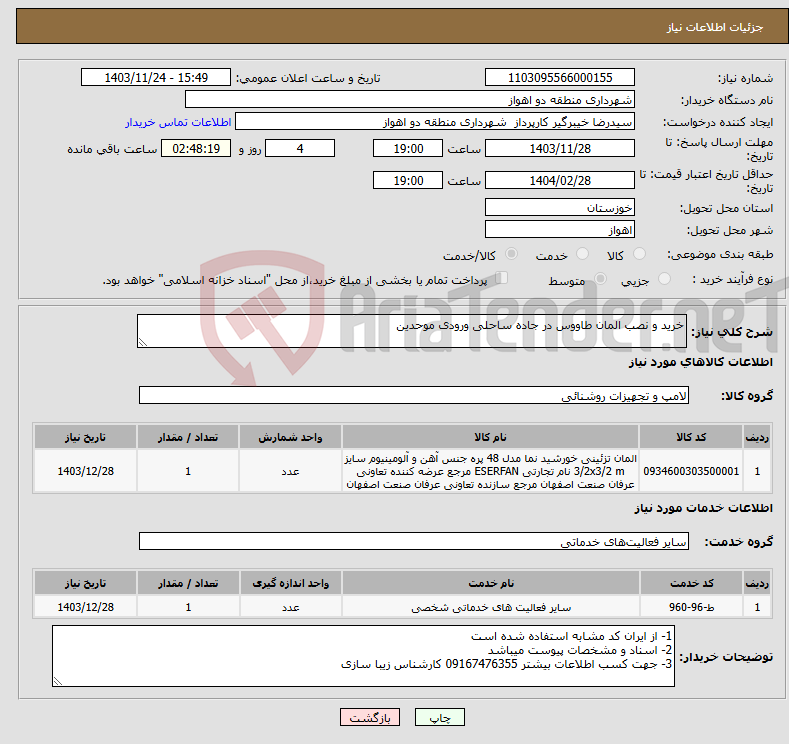Click the service row need date 1403/12/28
The image size is (789, 744).
86,607
